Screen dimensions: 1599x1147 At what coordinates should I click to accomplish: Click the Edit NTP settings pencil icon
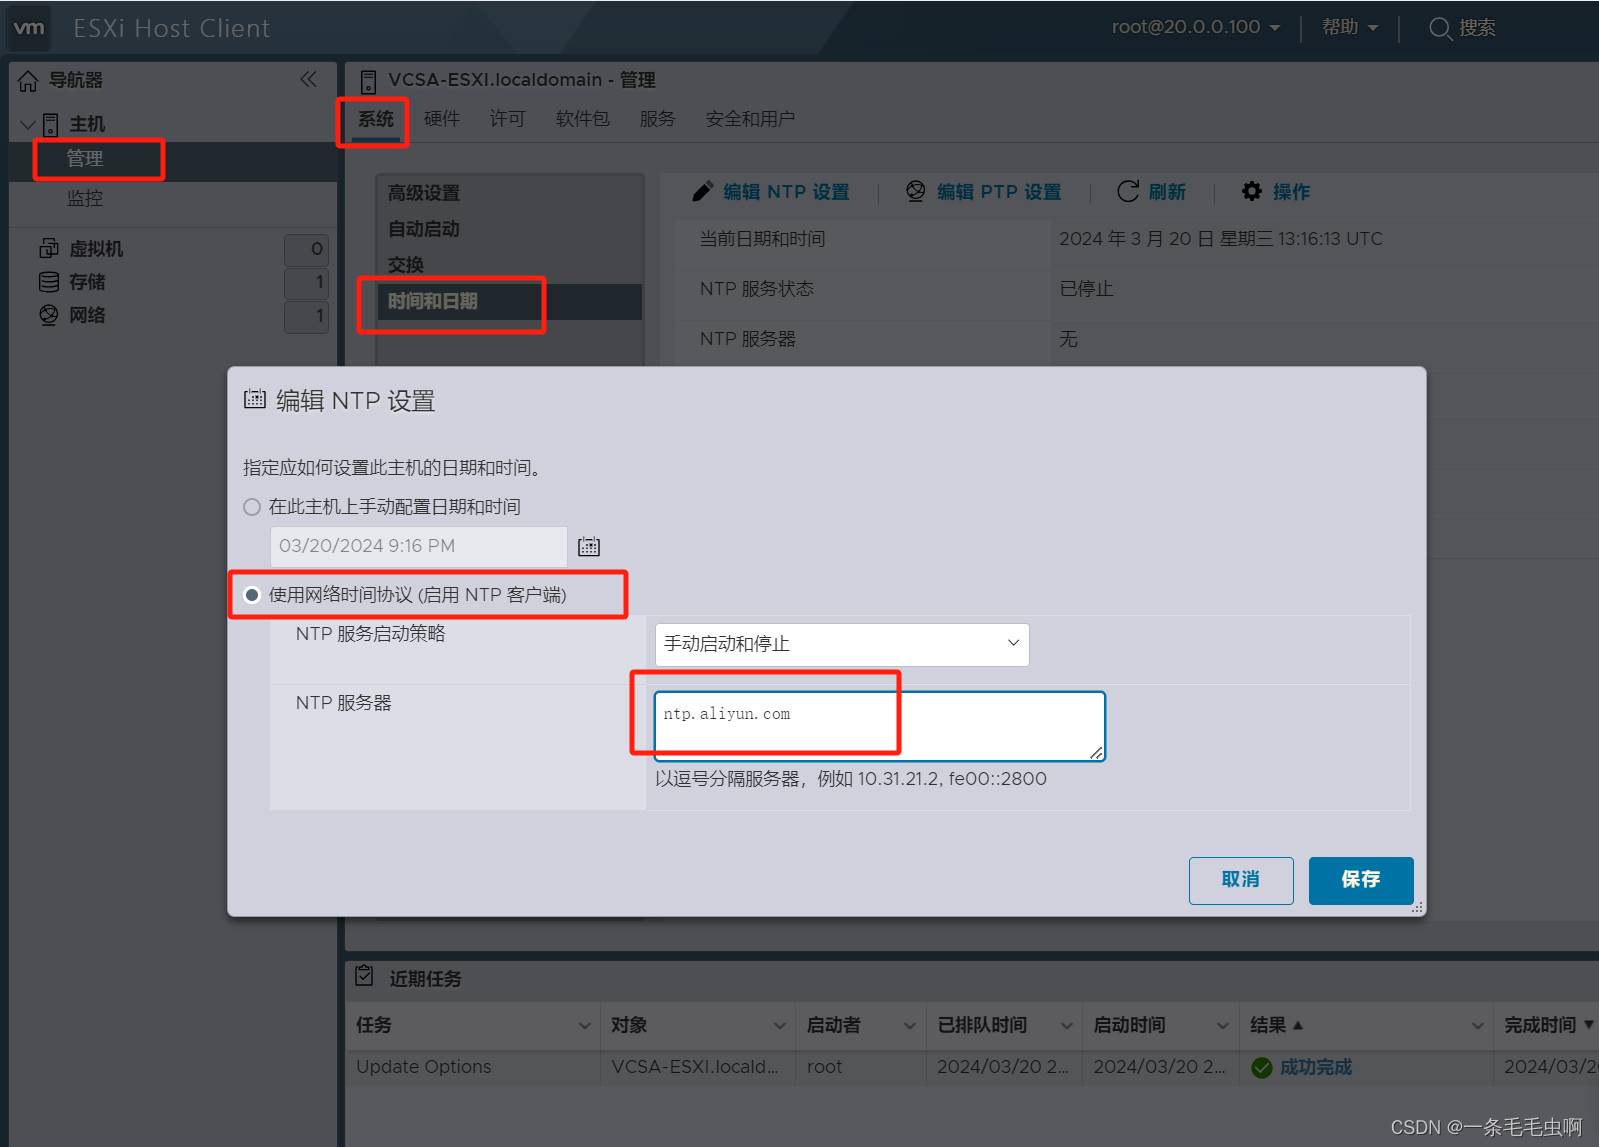(x=703, y=191)
